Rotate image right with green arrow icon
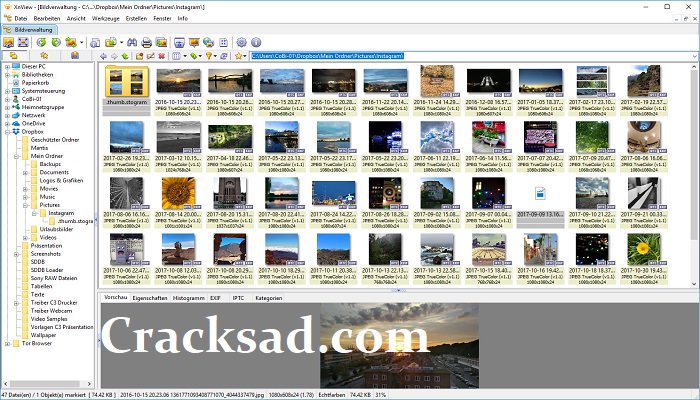Image resolution: width=700 pixels, height=400 pixels. click(x=56, y=42)
